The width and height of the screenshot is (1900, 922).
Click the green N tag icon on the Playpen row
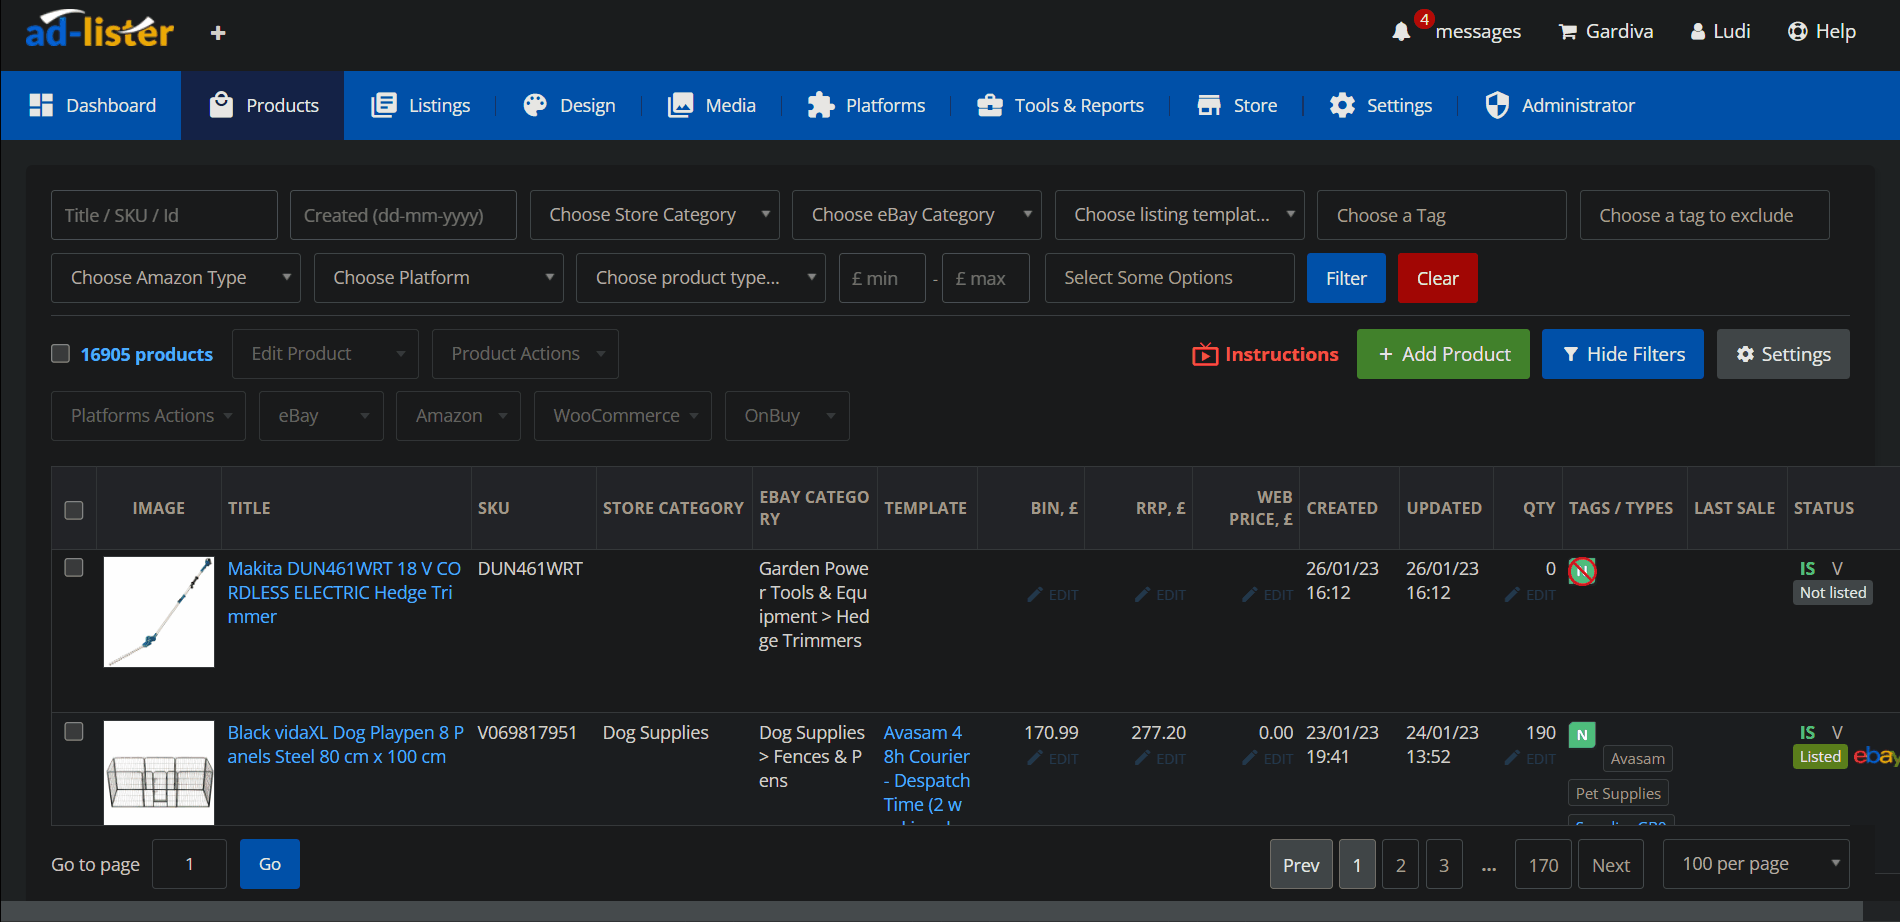[x=1582, y=735]
